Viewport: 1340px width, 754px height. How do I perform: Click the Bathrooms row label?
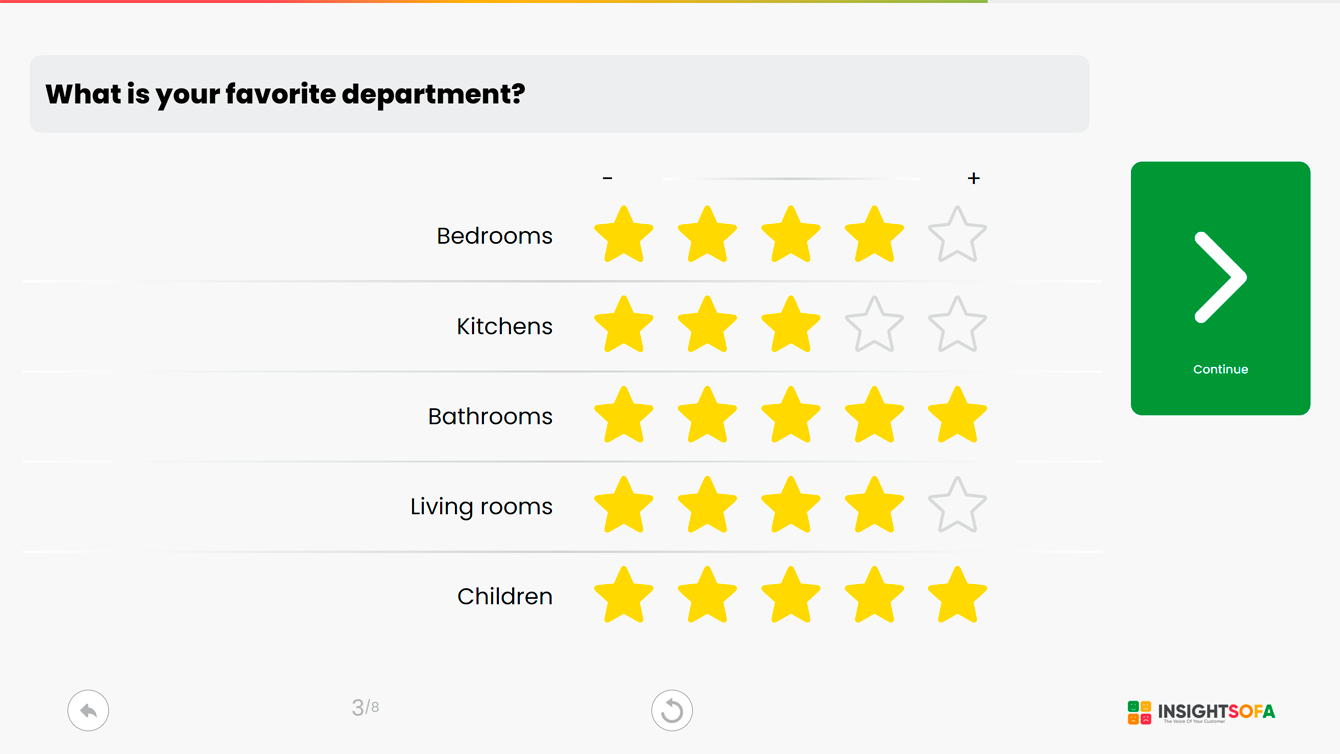click(490, 416)
